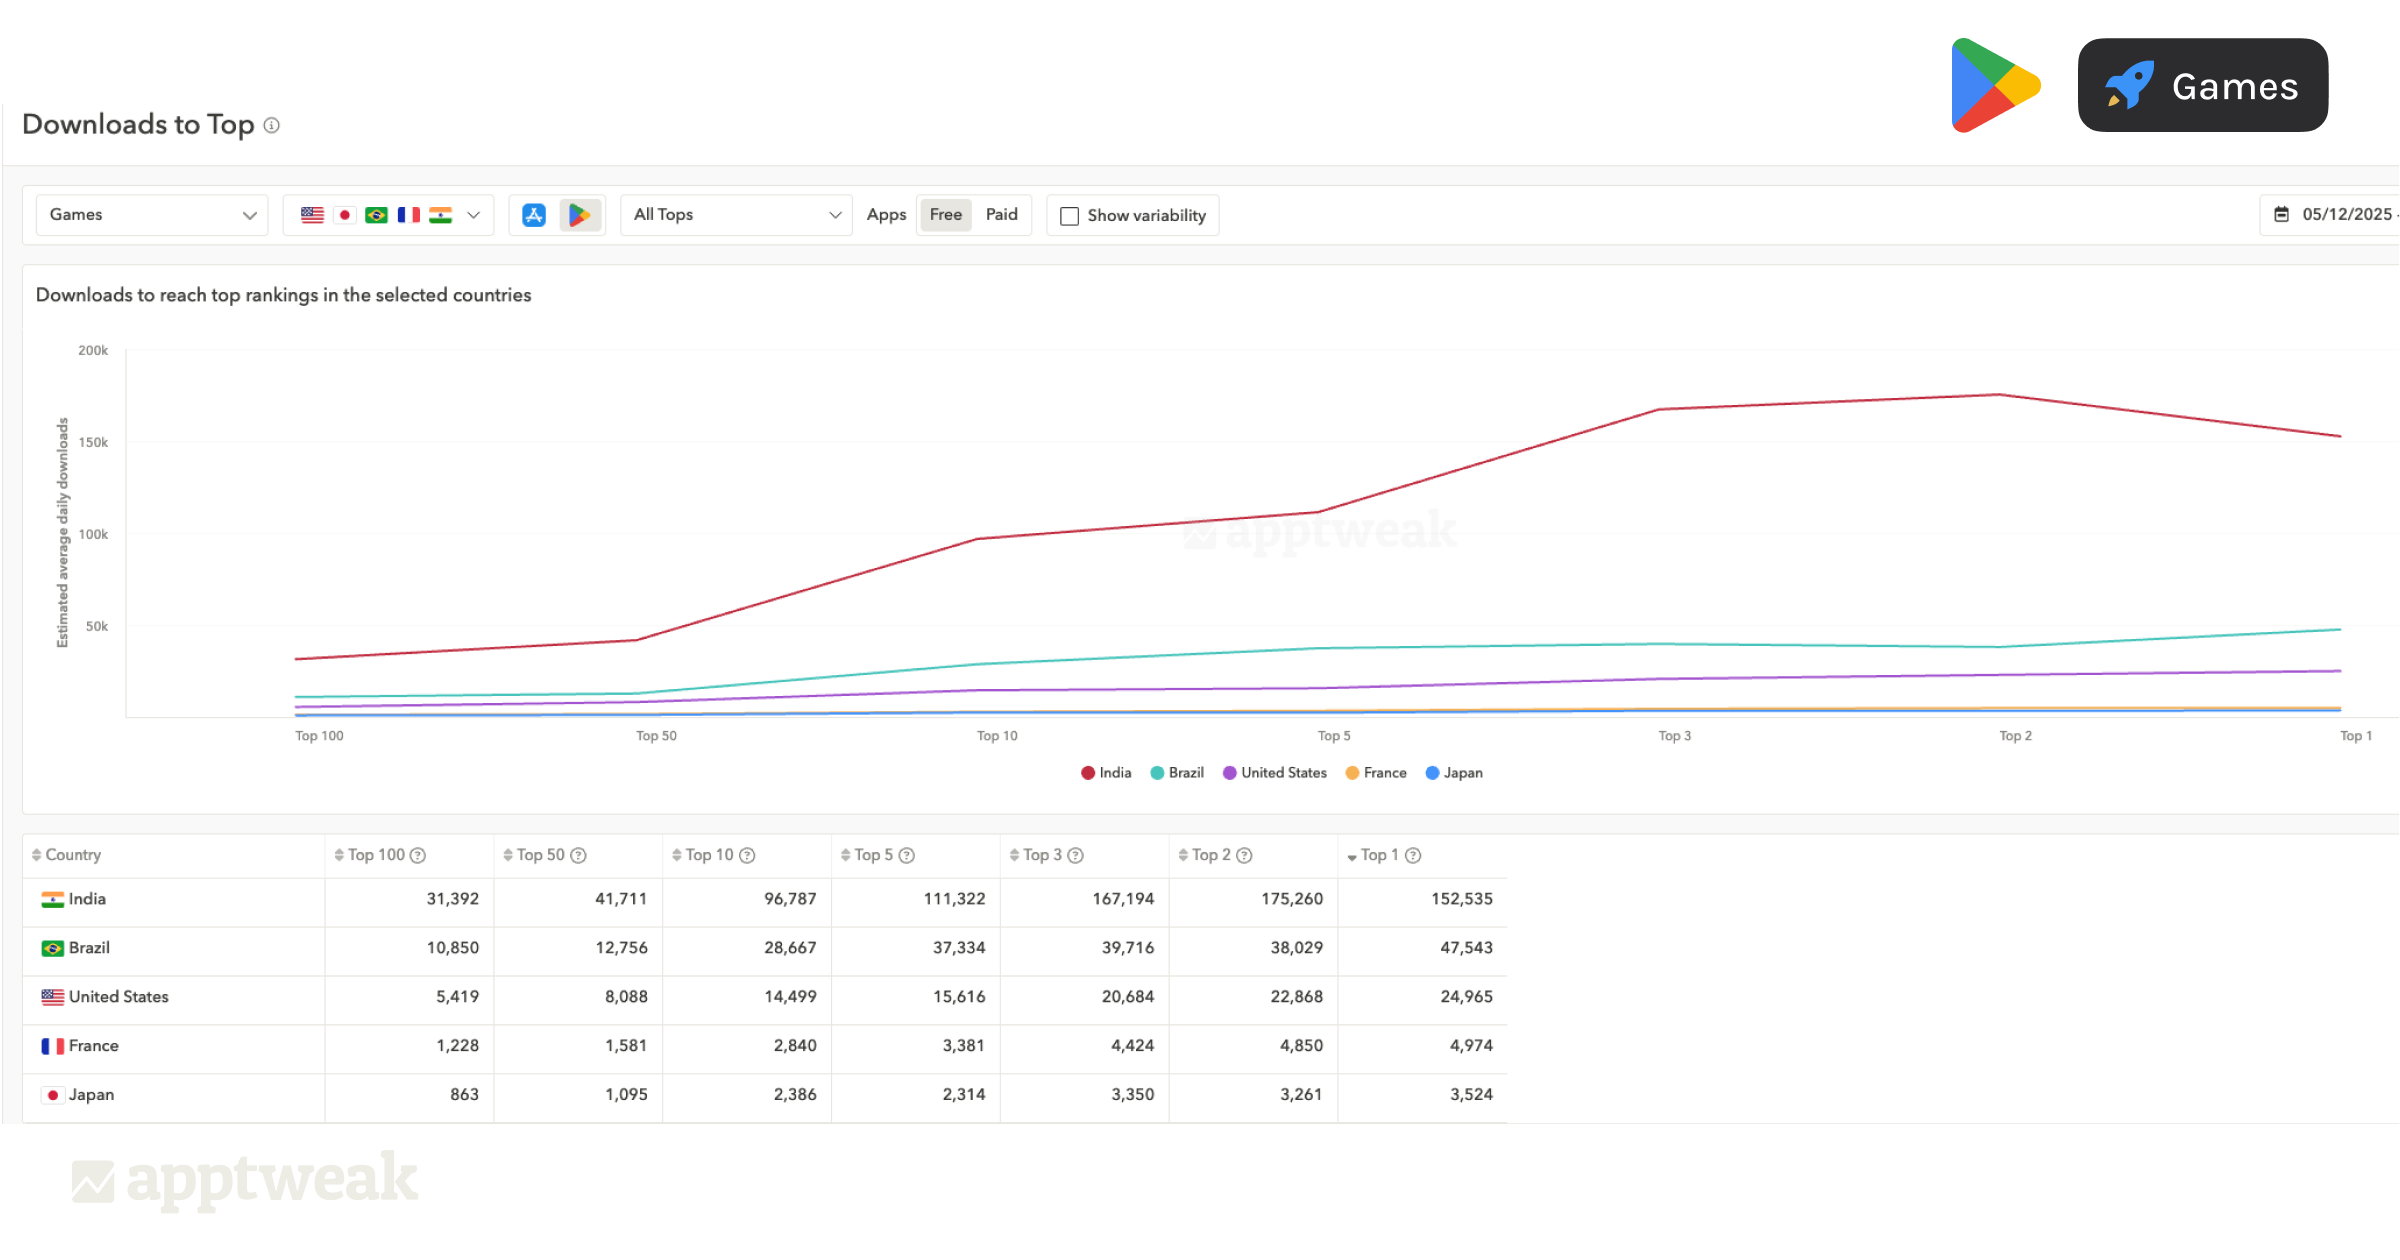Toggle France series in chart legend
The image size is (2400, 1260).
1376,773
